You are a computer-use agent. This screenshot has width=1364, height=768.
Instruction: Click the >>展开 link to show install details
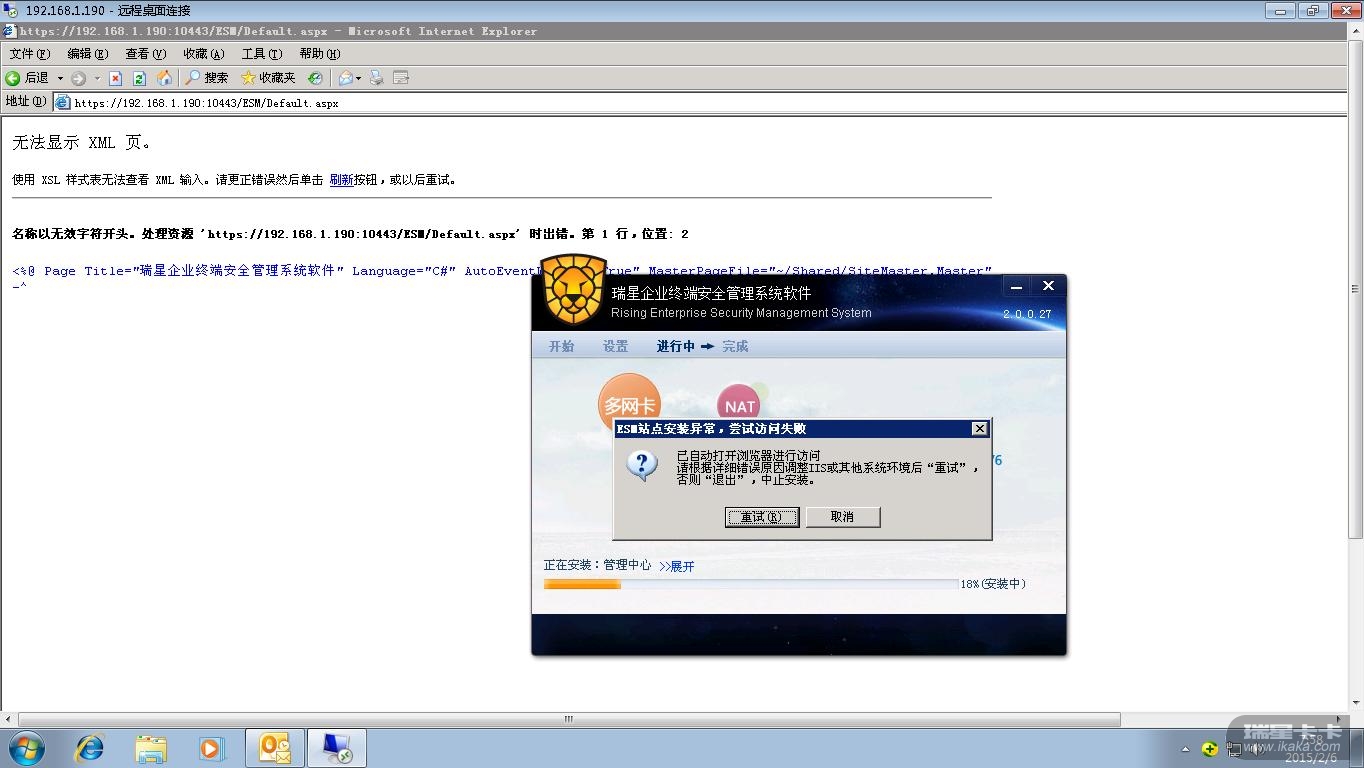click(x=676, y=566)
